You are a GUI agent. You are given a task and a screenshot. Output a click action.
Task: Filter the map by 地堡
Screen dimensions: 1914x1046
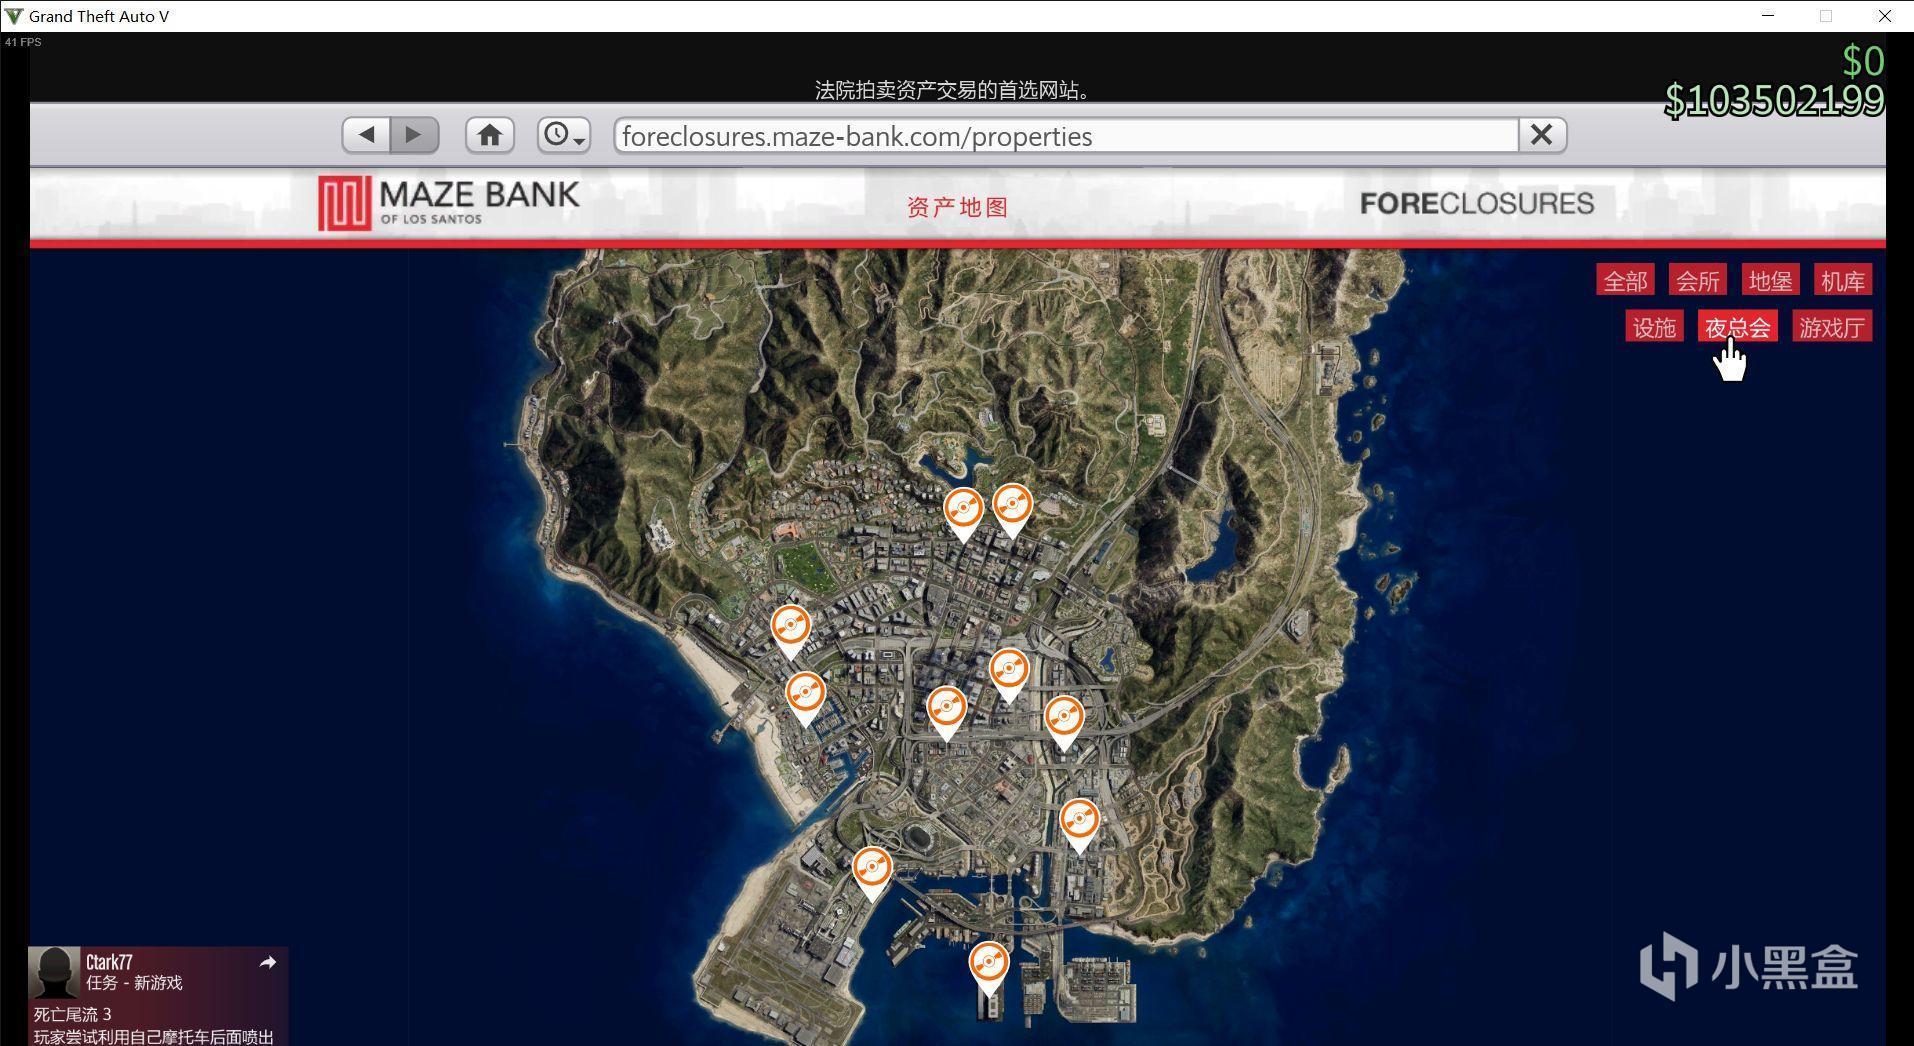pos(1770,281)
